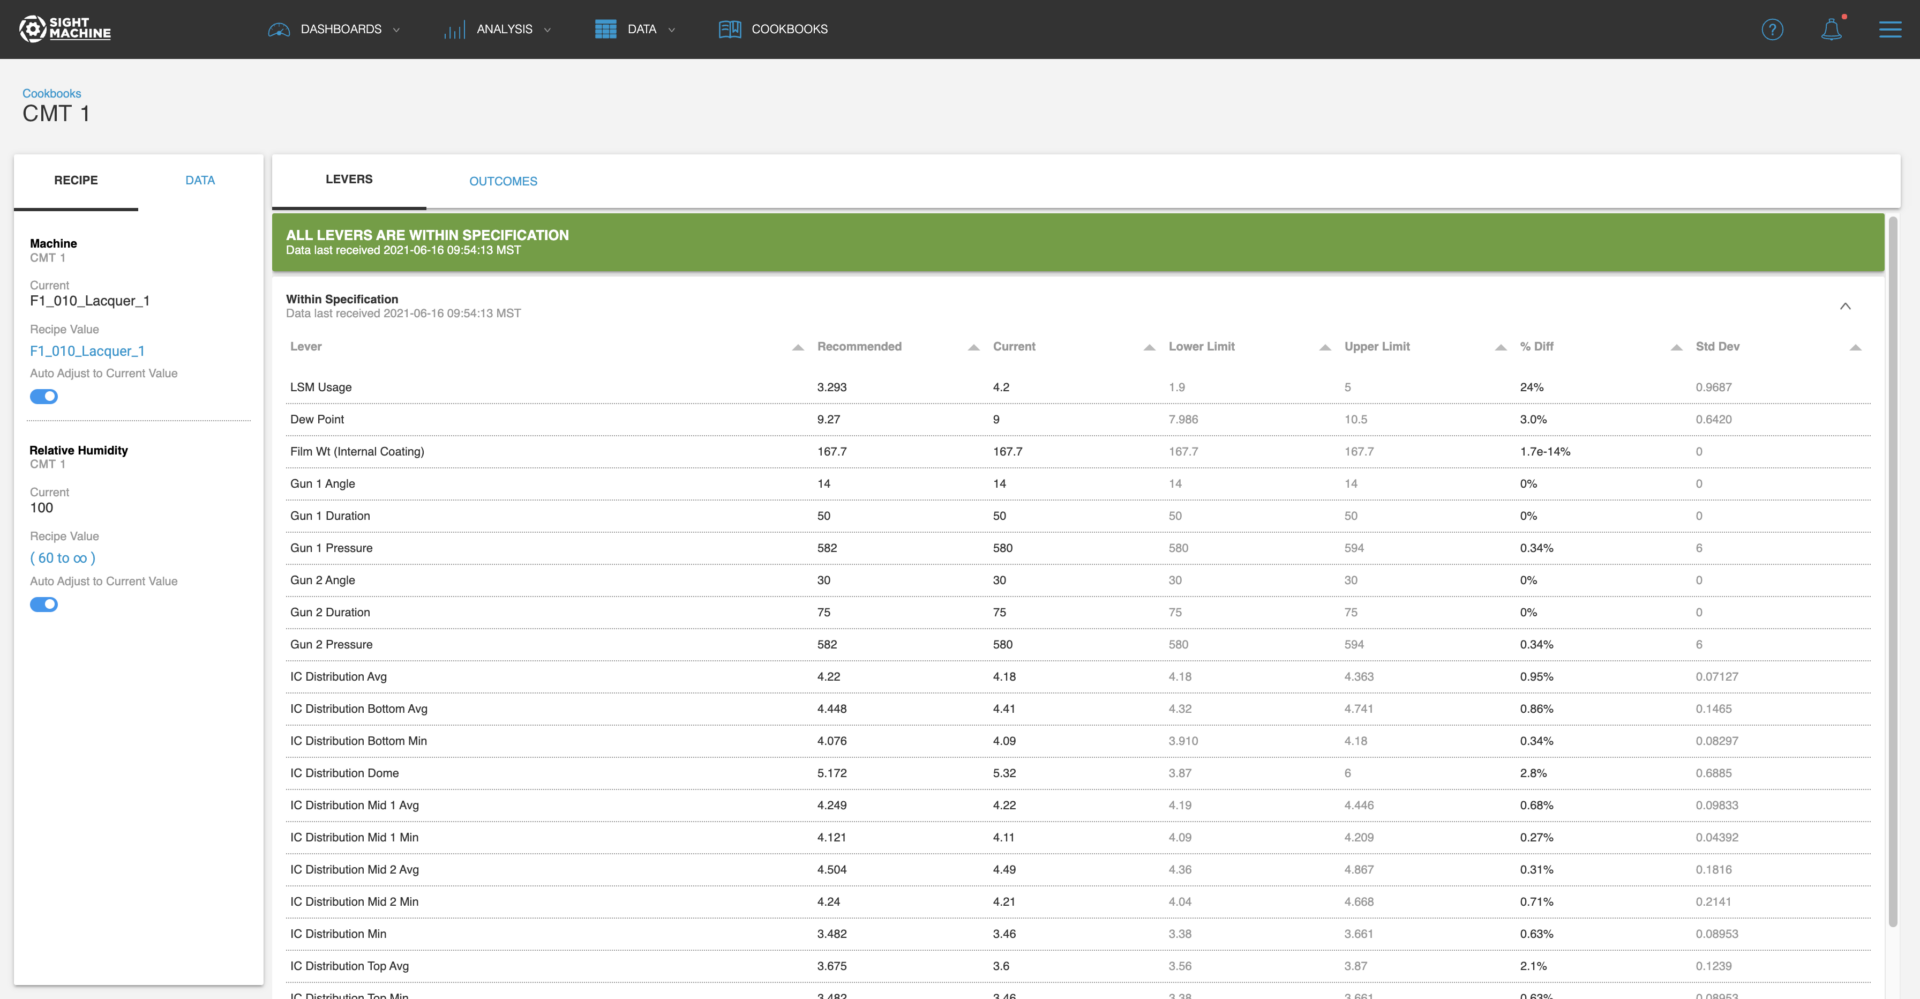Expand the Data dropdown
This screenshot has height=999, width=1920.
671,30
